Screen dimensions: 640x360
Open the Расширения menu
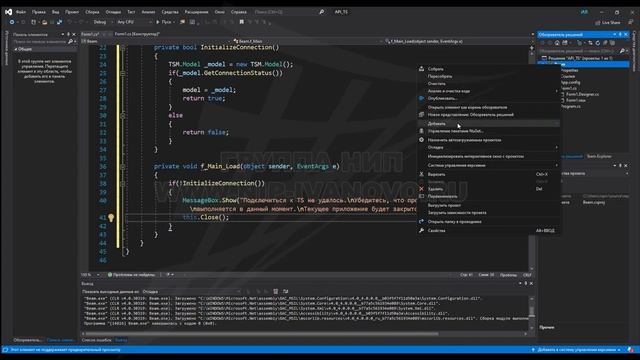tap(196, 12)
